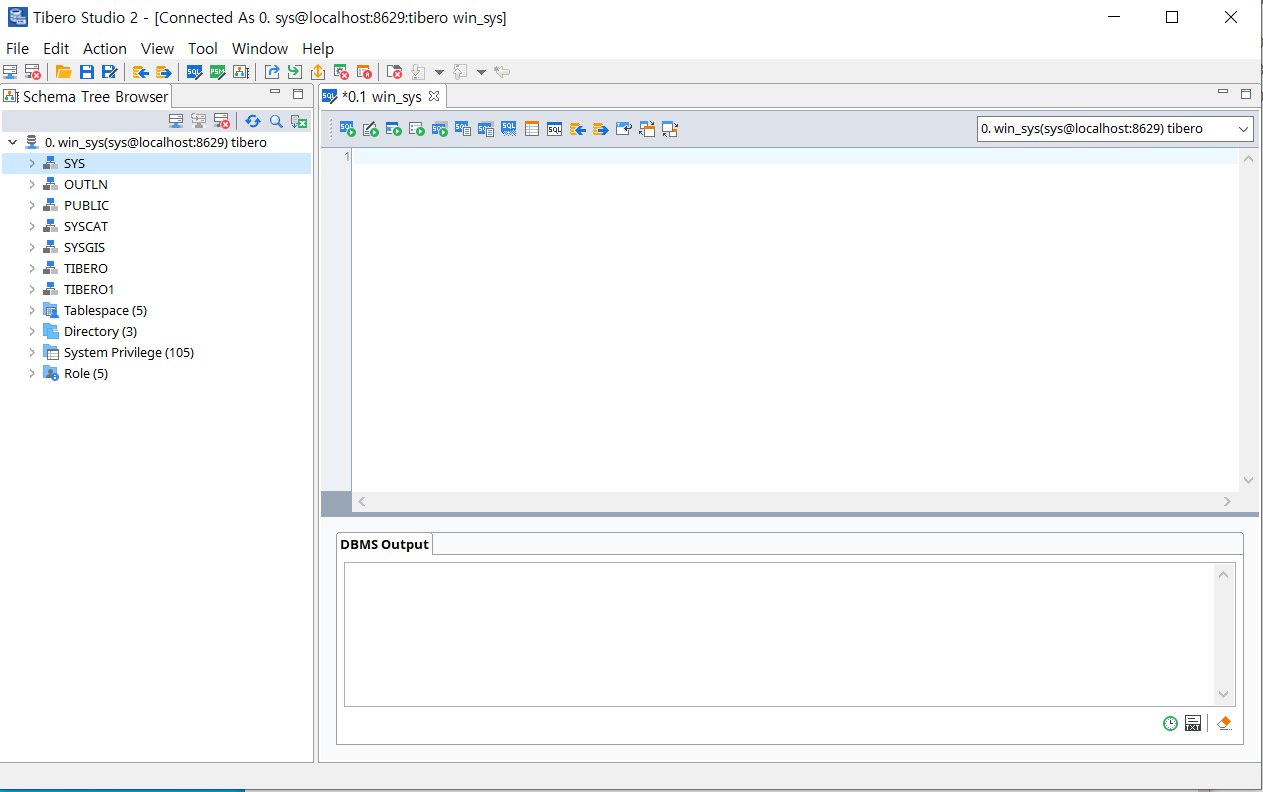Viewport: 1263px width, 792px height.
Task: Close the *0.1 win_sys editor tab
Action: point(434,97)
